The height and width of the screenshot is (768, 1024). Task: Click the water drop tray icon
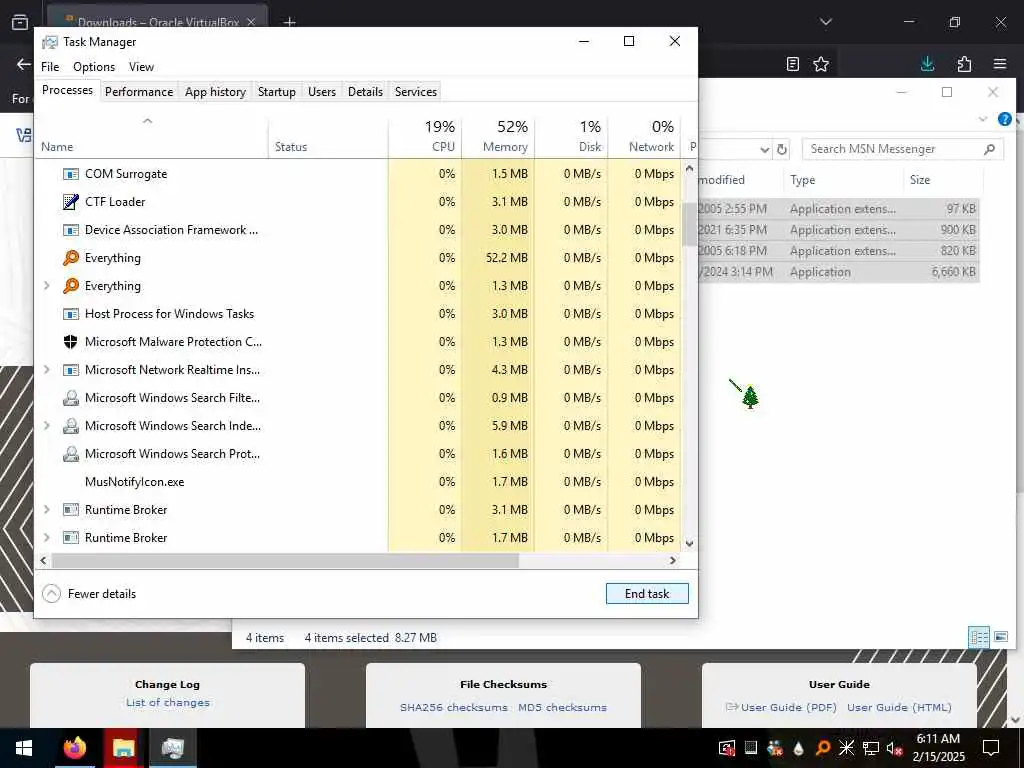pyautogui.click(x=799, y=748)
